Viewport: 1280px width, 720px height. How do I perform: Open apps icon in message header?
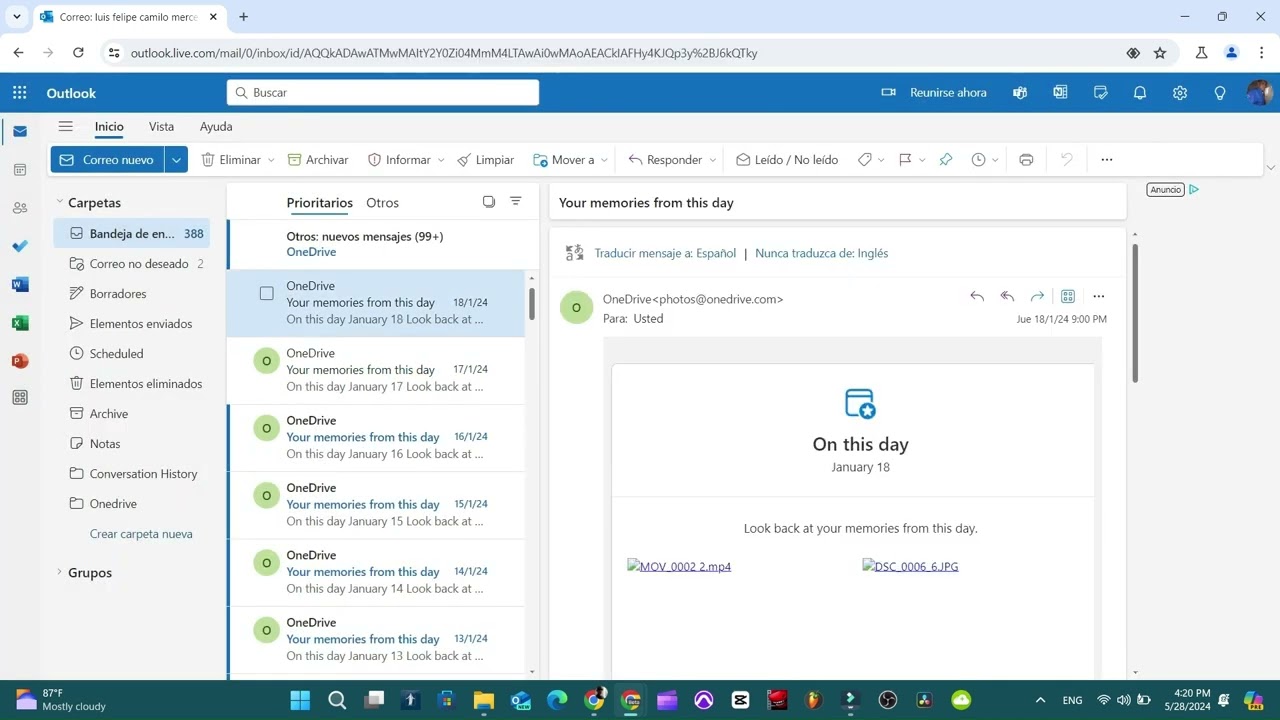click(1068, 296)
